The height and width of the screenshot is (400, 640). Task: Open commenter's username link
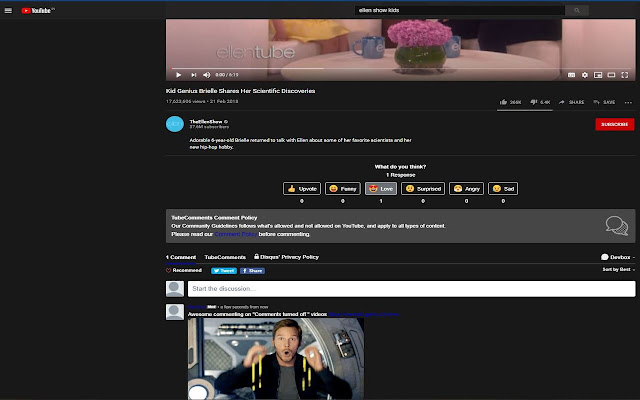pyautogui.click(x=196, y=307)
